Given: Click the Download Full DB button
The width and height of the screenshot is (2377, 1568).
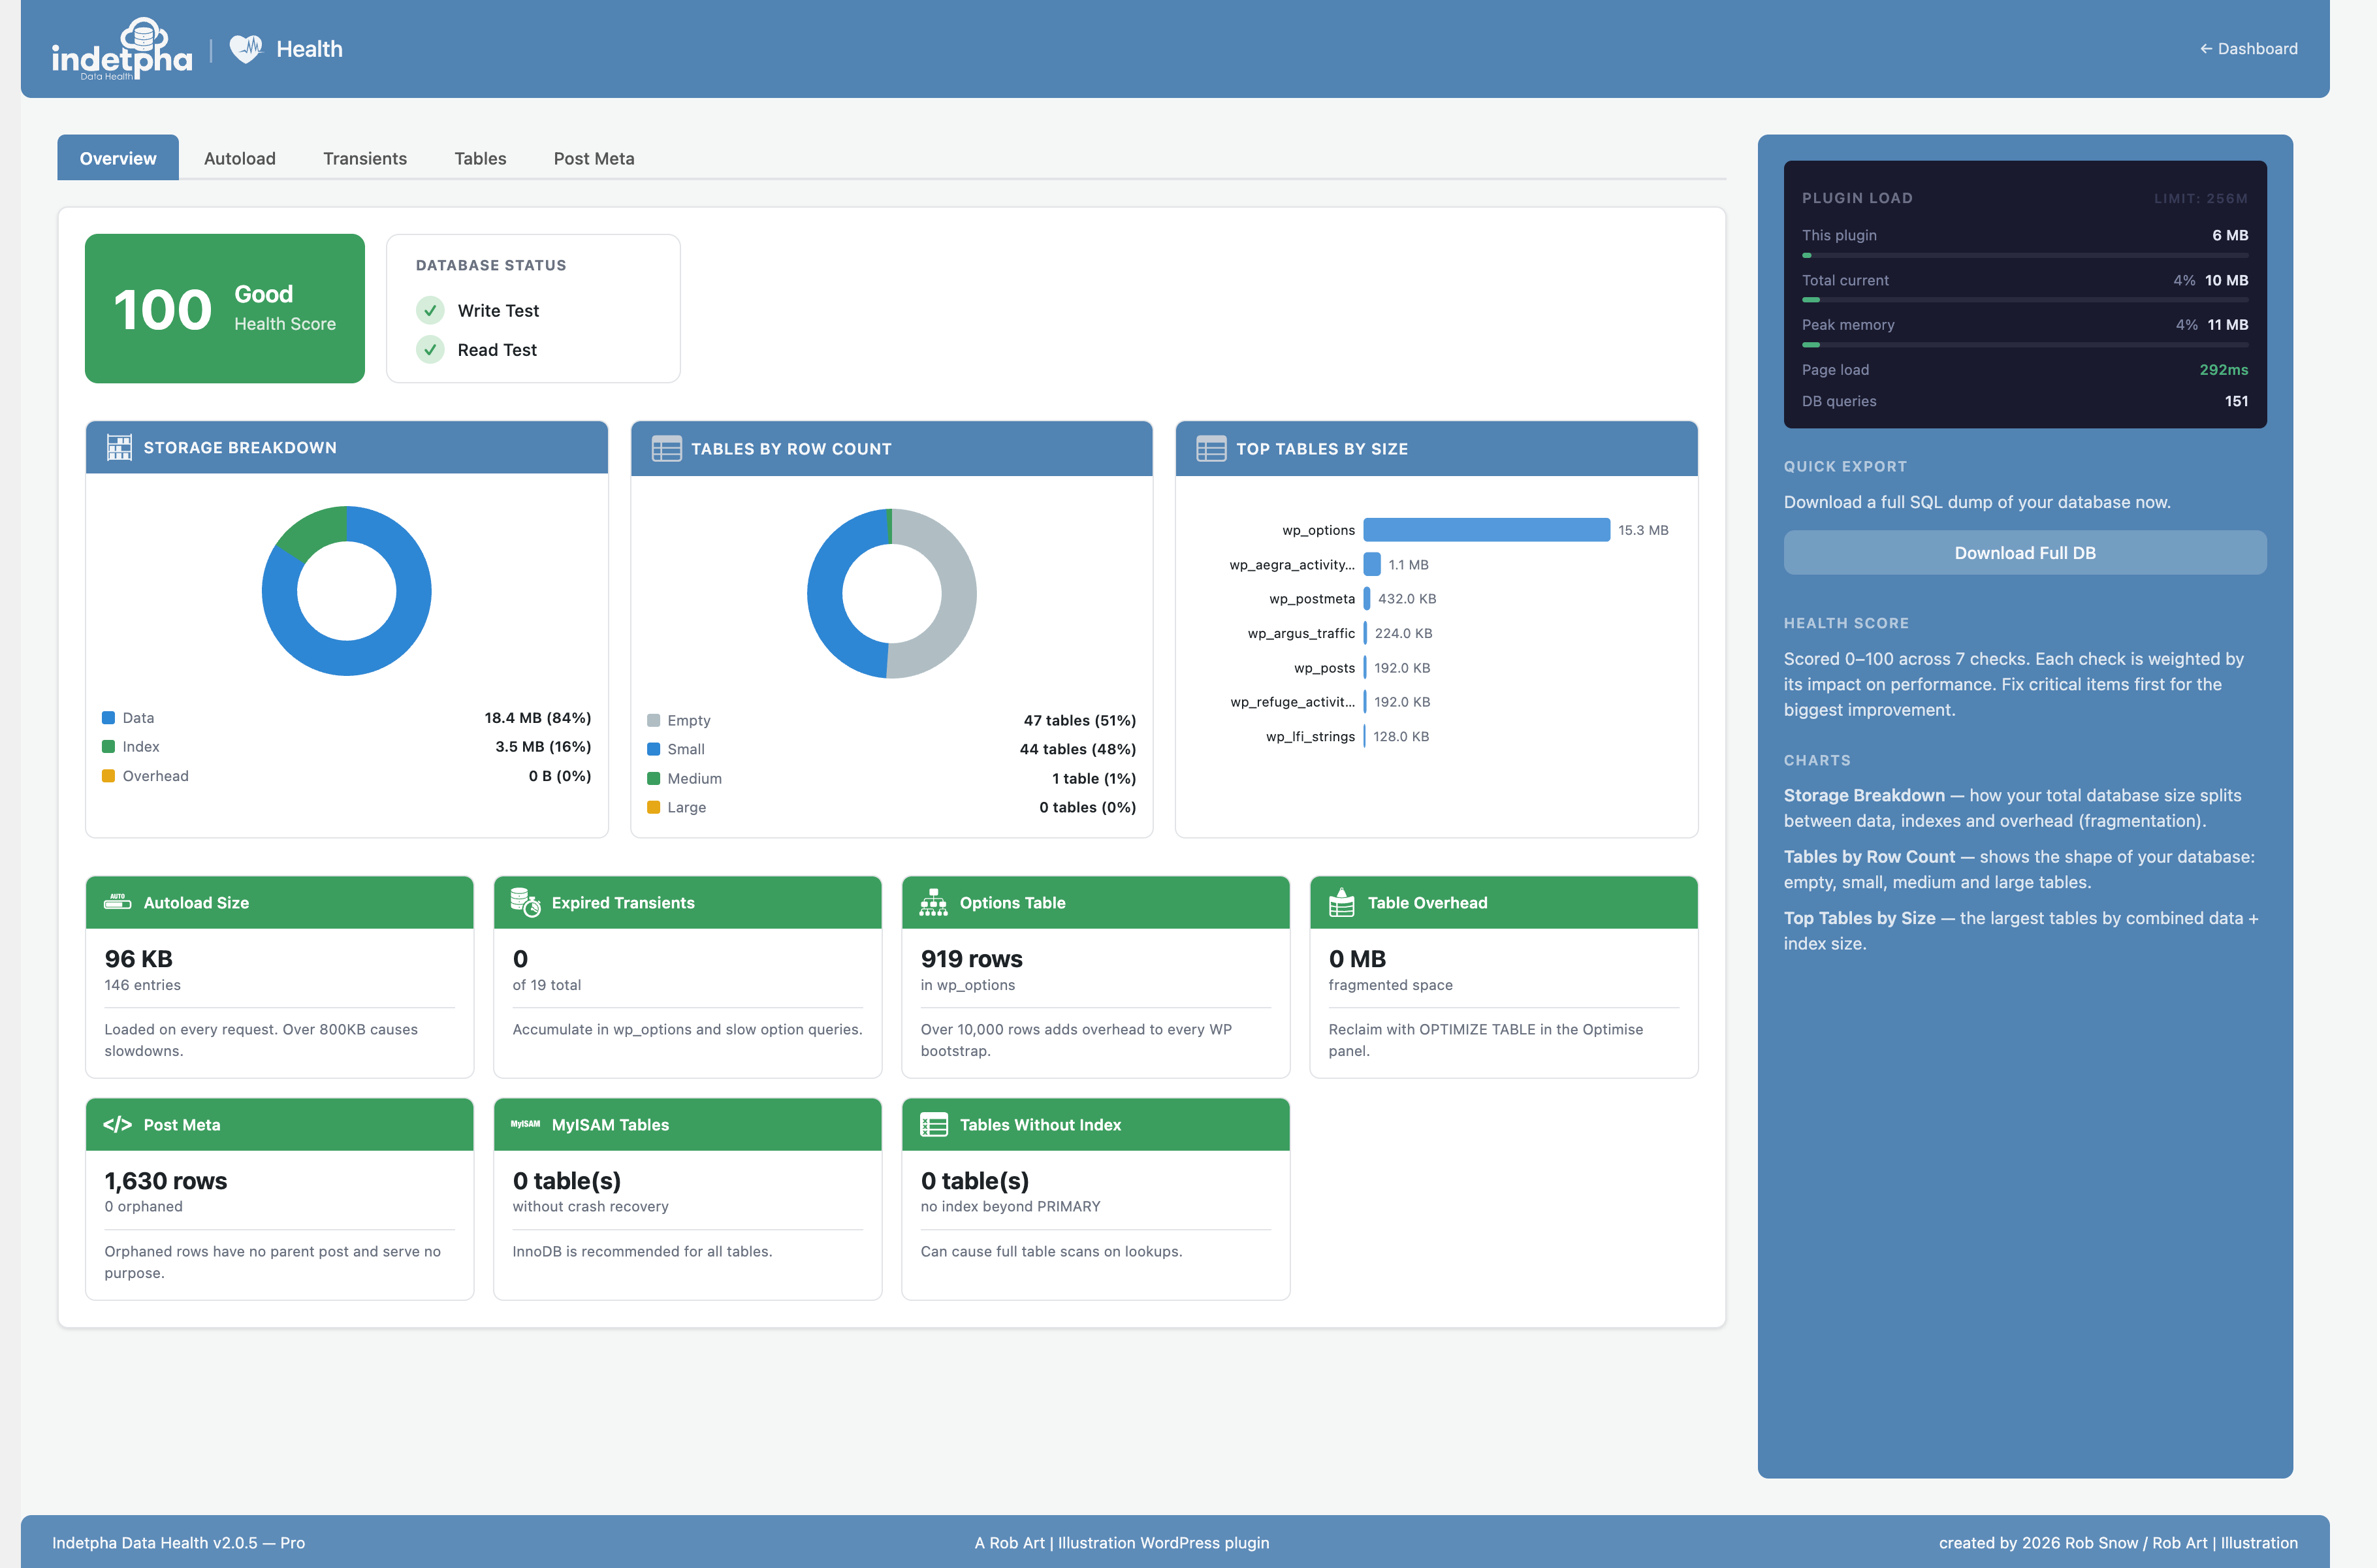Looking at the screenshot, I should click(x=2024, y=552).
